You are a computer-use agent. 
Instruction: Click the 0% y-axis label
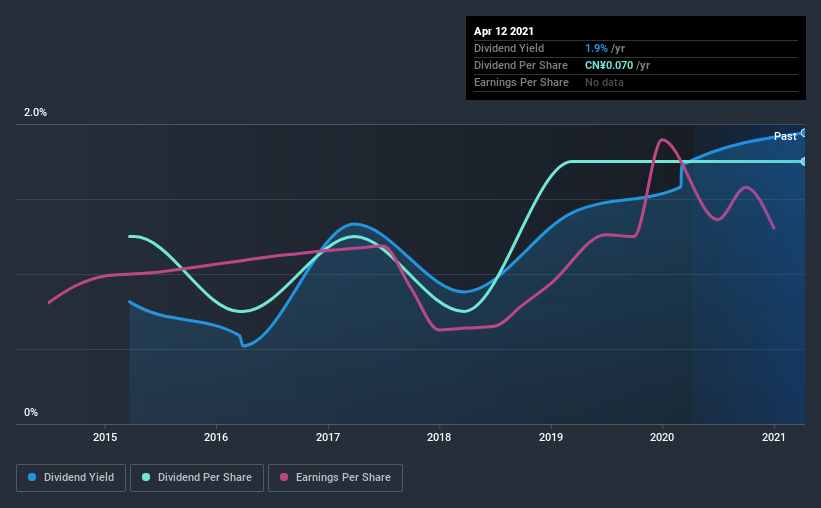[31, 412]
